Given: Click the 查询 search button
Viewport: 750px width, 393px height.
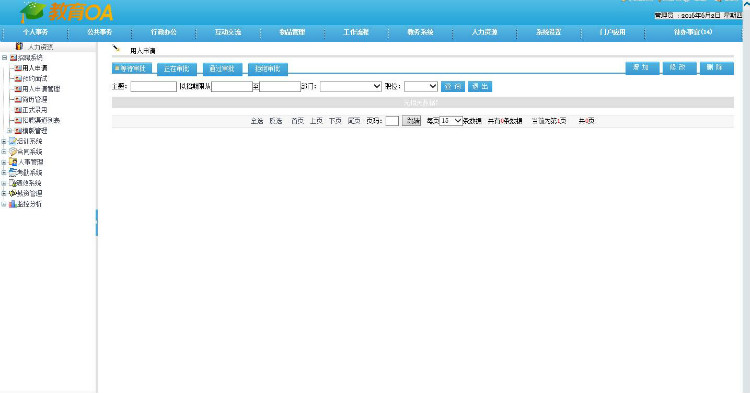Looking at the screenshot, I should [x=452, y=87].
